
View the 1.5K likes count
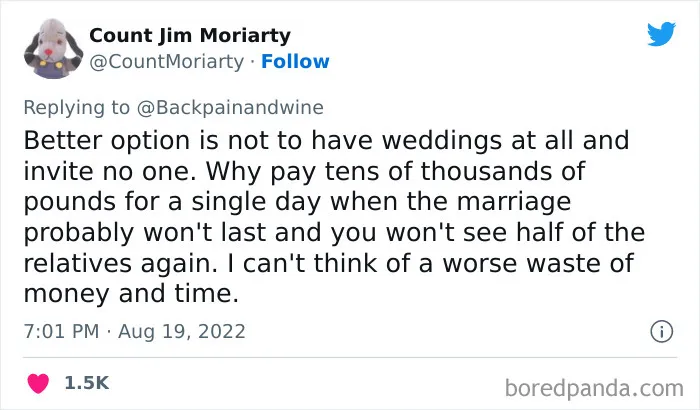(x=87, y=383)
